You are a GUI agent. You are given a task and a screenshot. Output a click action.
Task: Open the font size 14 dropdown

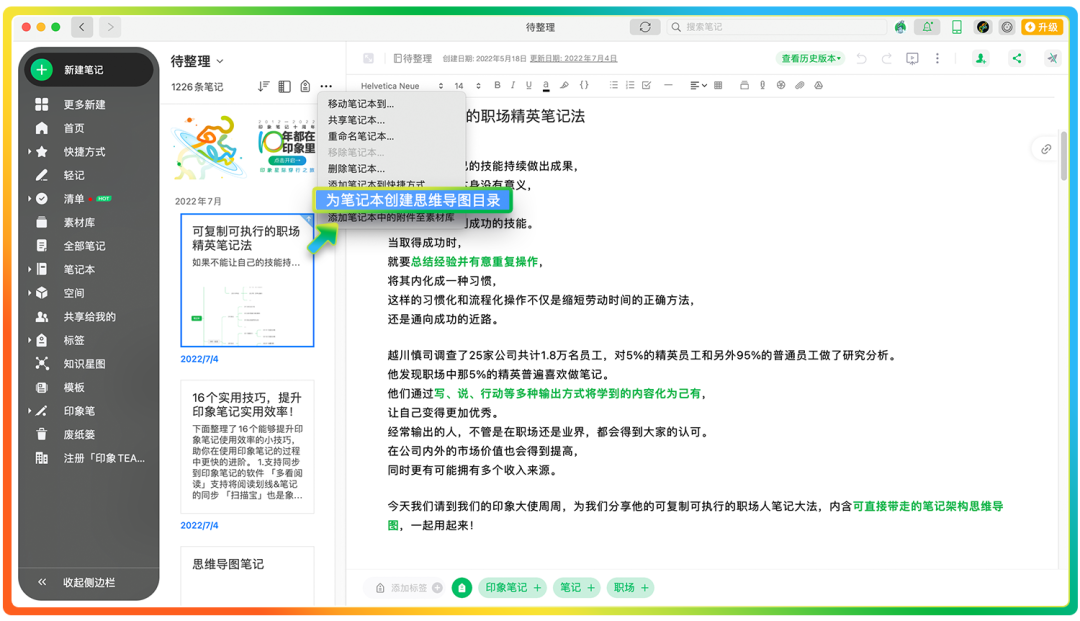(462, 85)
